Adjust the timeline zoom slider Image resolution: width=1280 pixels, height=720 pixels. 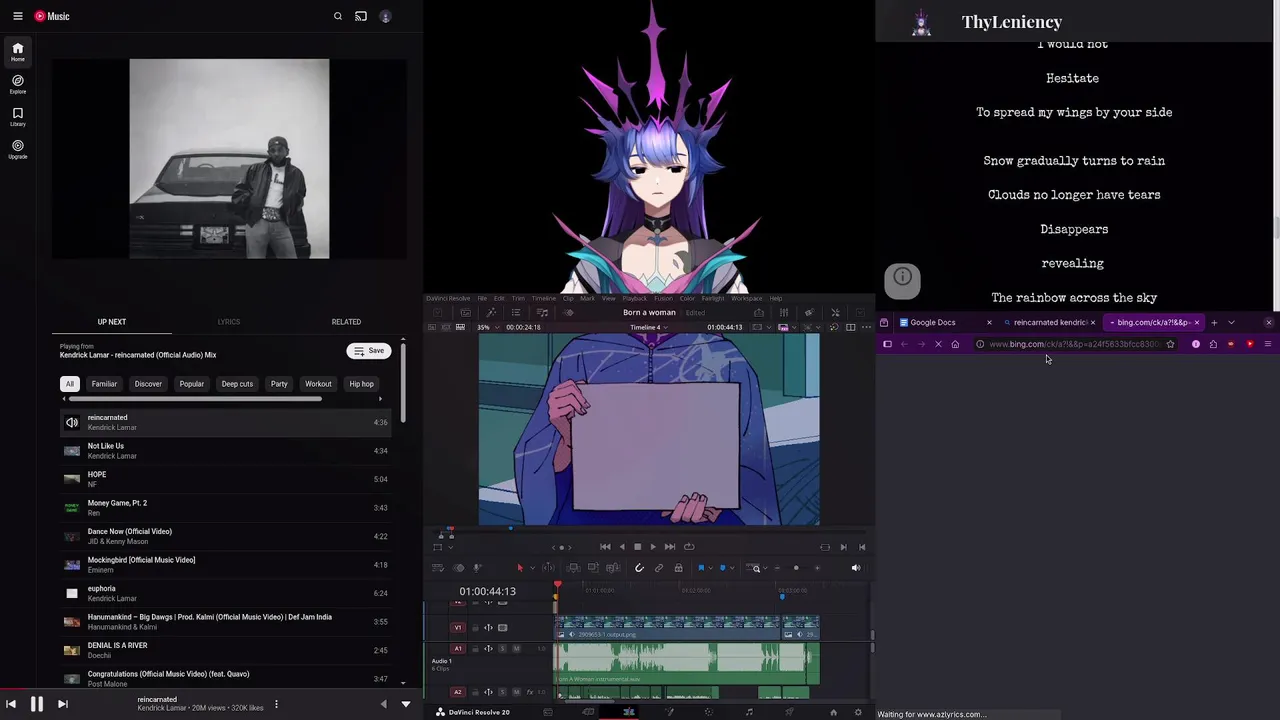(796, 568)
